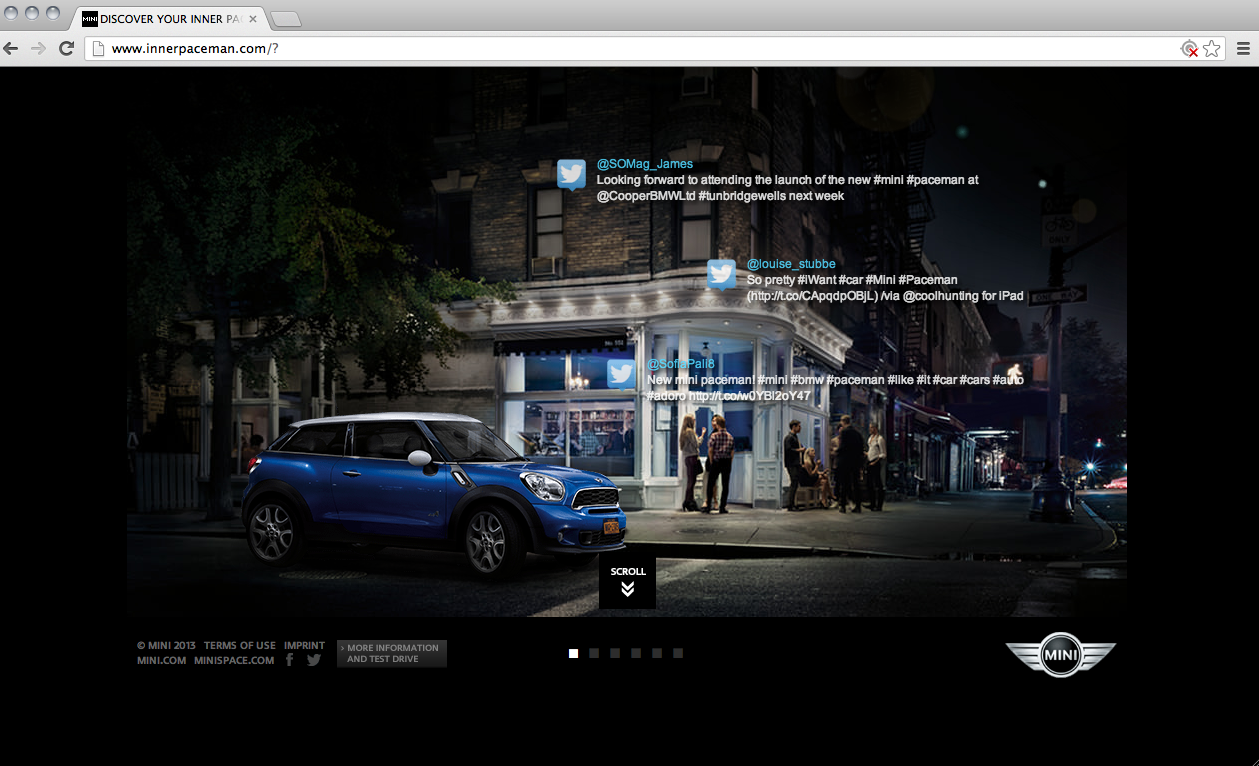Click the MINI favicon on the tab
This screenshot has height=766, width=1259.
coord(90,19)
